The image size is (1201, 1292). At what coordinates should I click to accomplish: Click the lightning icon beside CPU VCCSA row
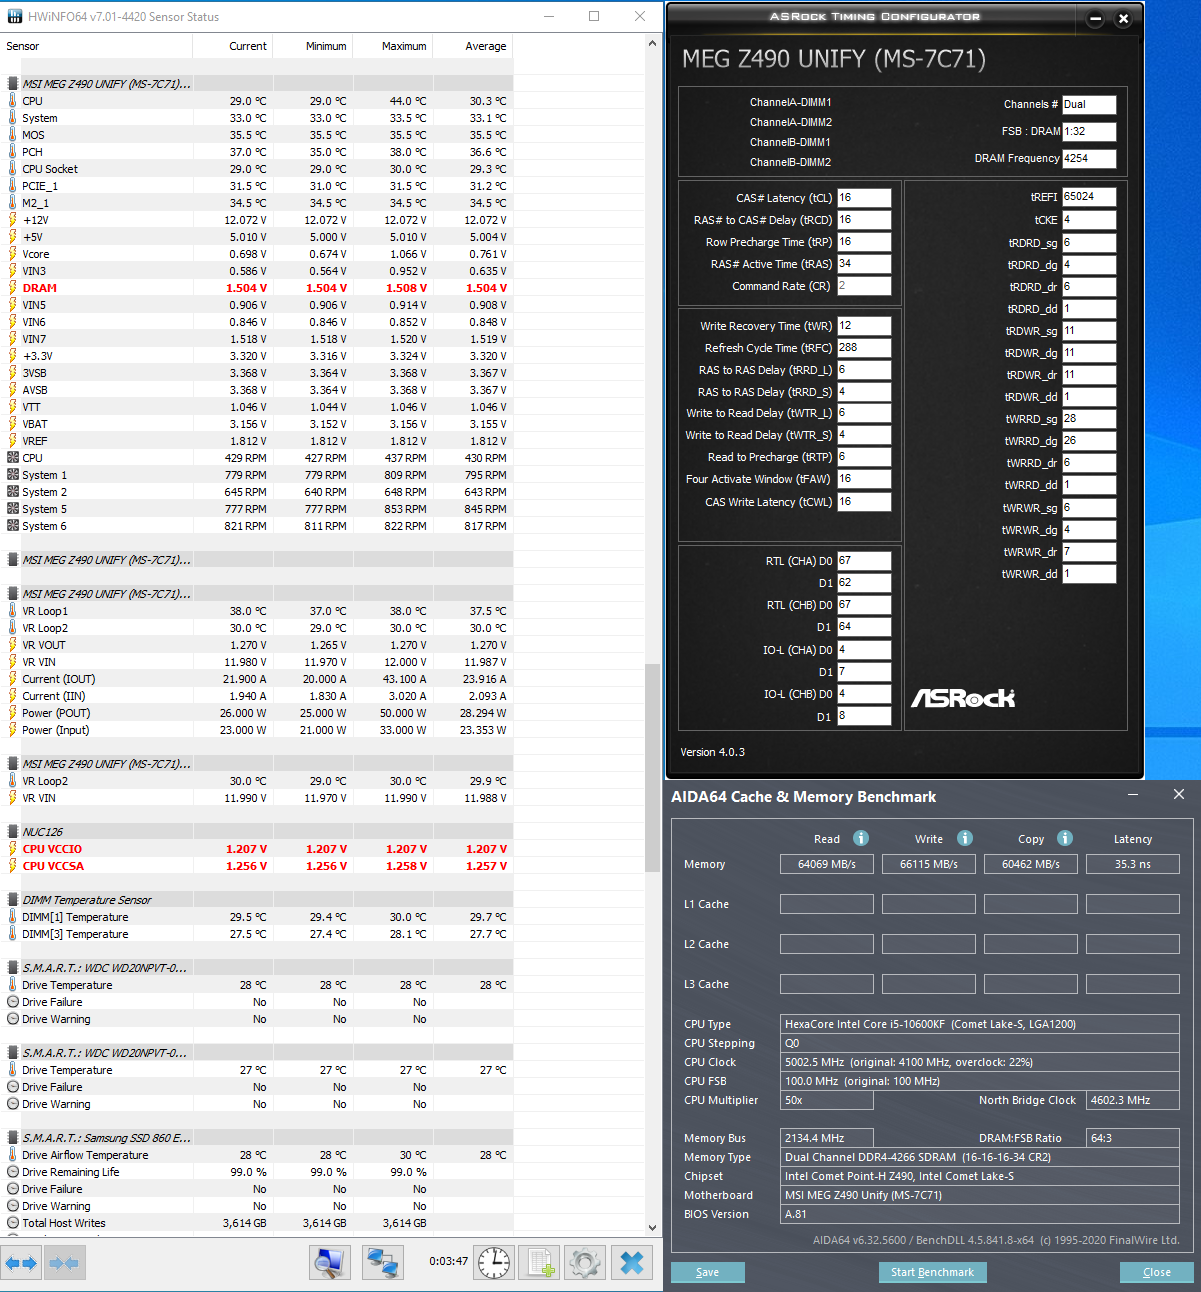13,866
